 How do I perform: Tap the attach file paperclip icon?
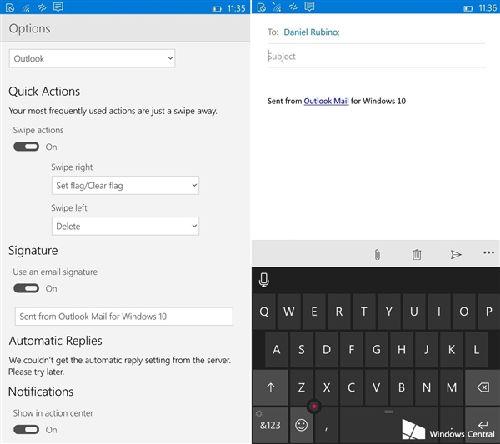(377, 254)
